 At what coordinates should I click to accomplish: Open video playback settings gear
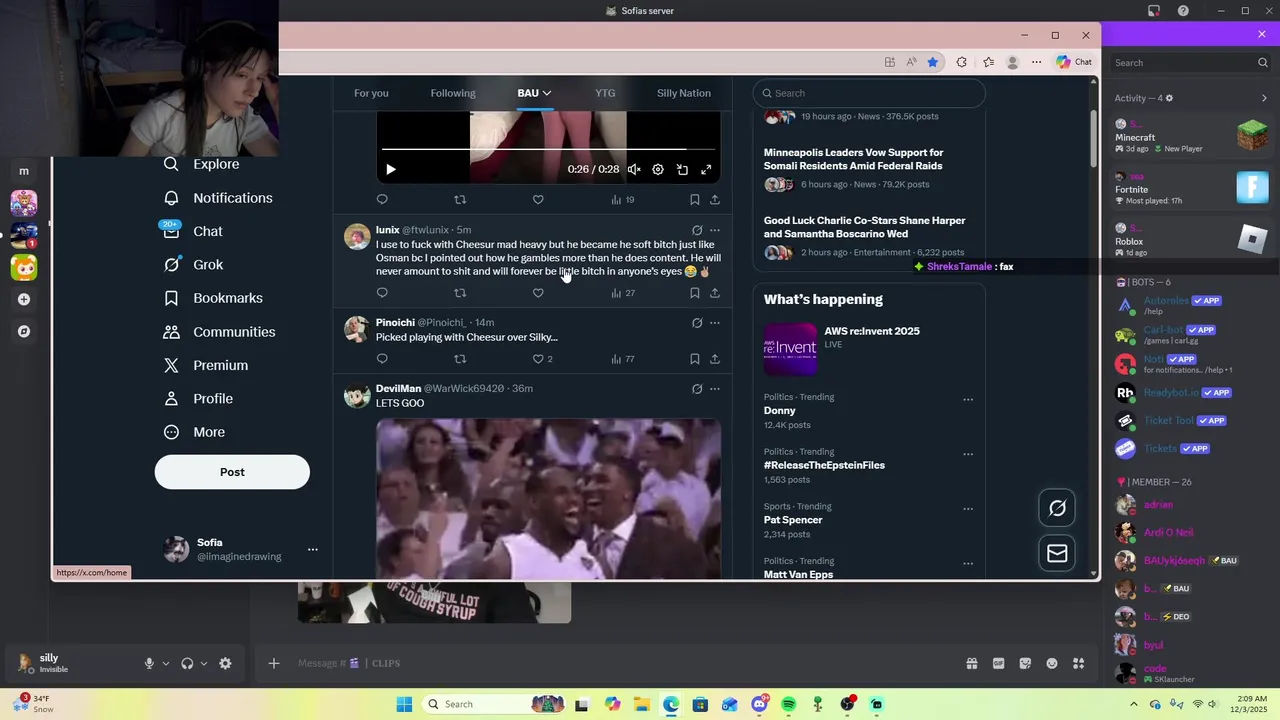pos(658,169)
